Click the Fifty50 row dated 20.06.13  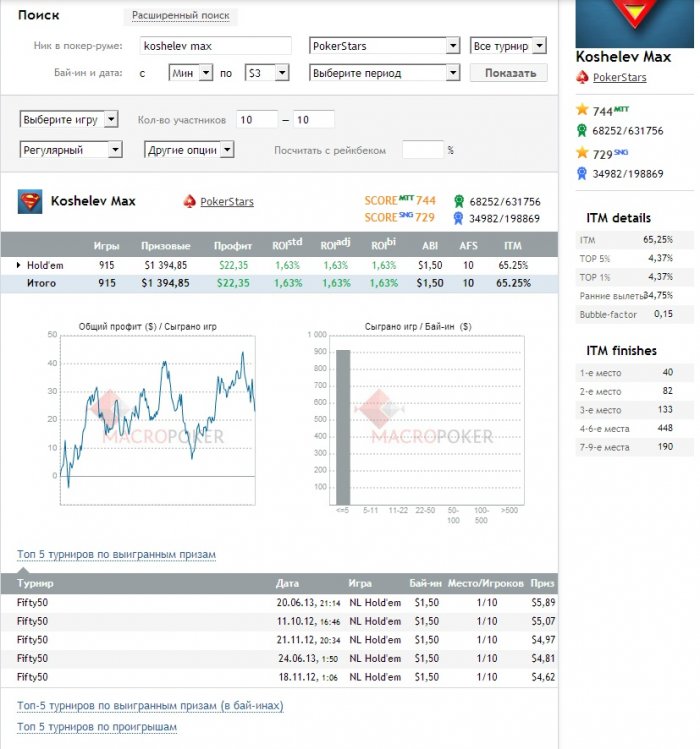[x=279, y=603]
